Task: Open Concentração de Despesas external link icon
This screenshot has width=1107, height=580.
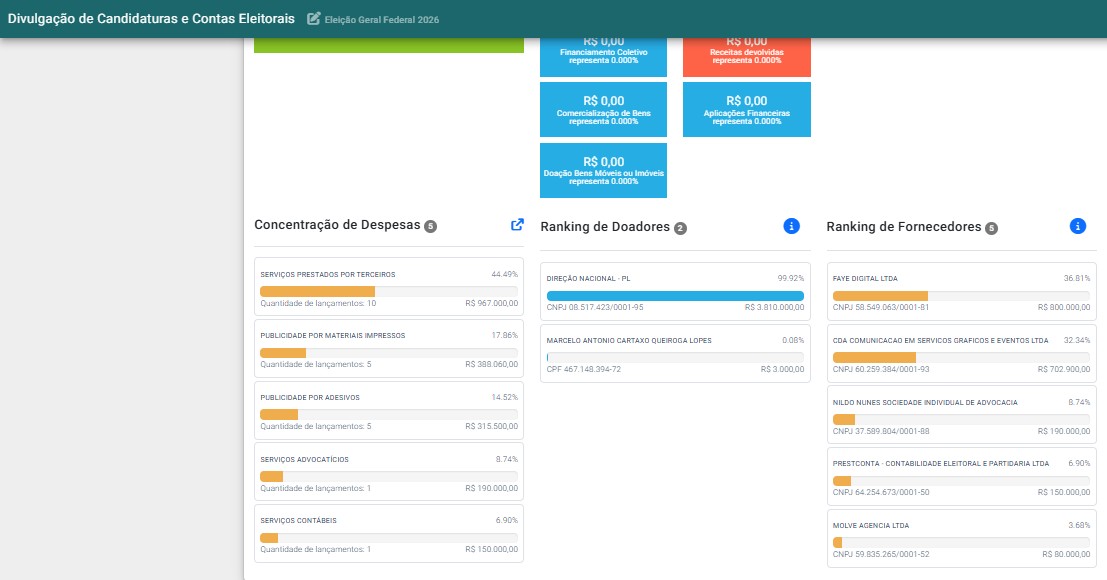Action: pos(517,224)
